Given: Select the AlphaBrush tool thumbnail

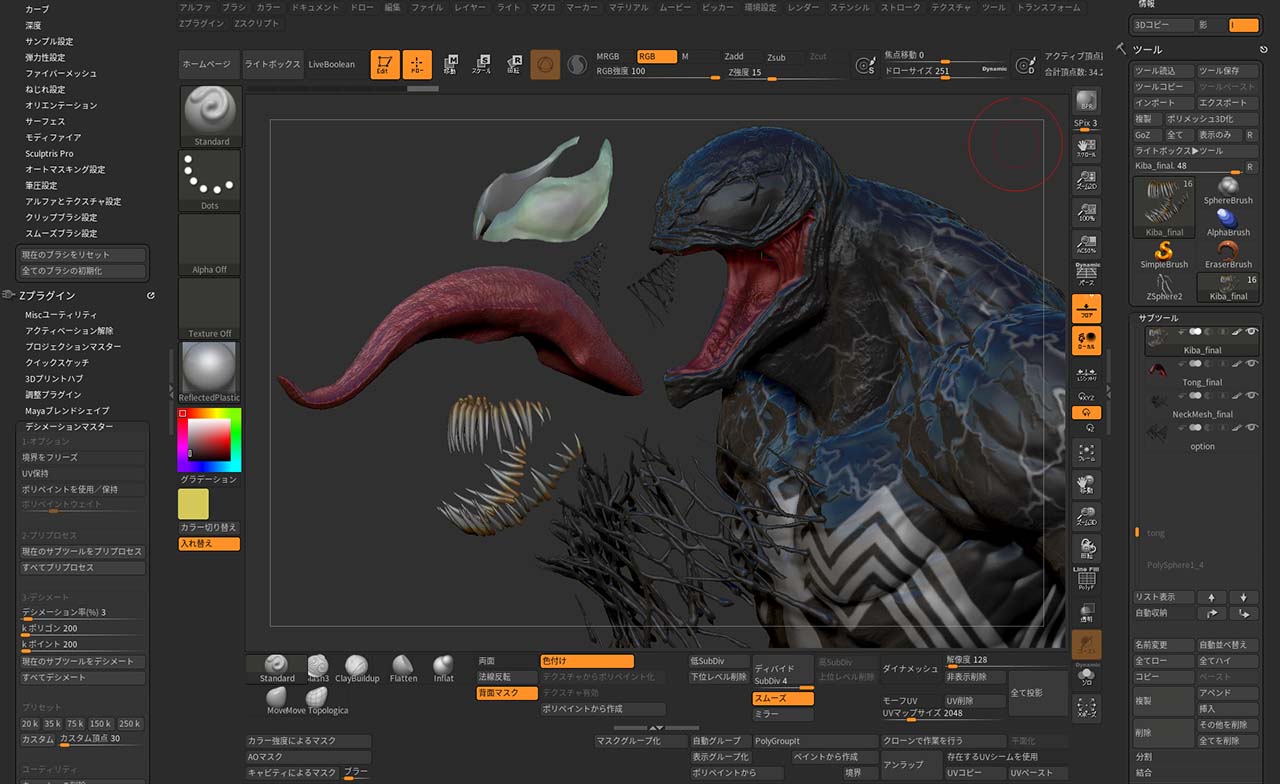Looking at the screenshot, I should click(x=1228, y=223).
